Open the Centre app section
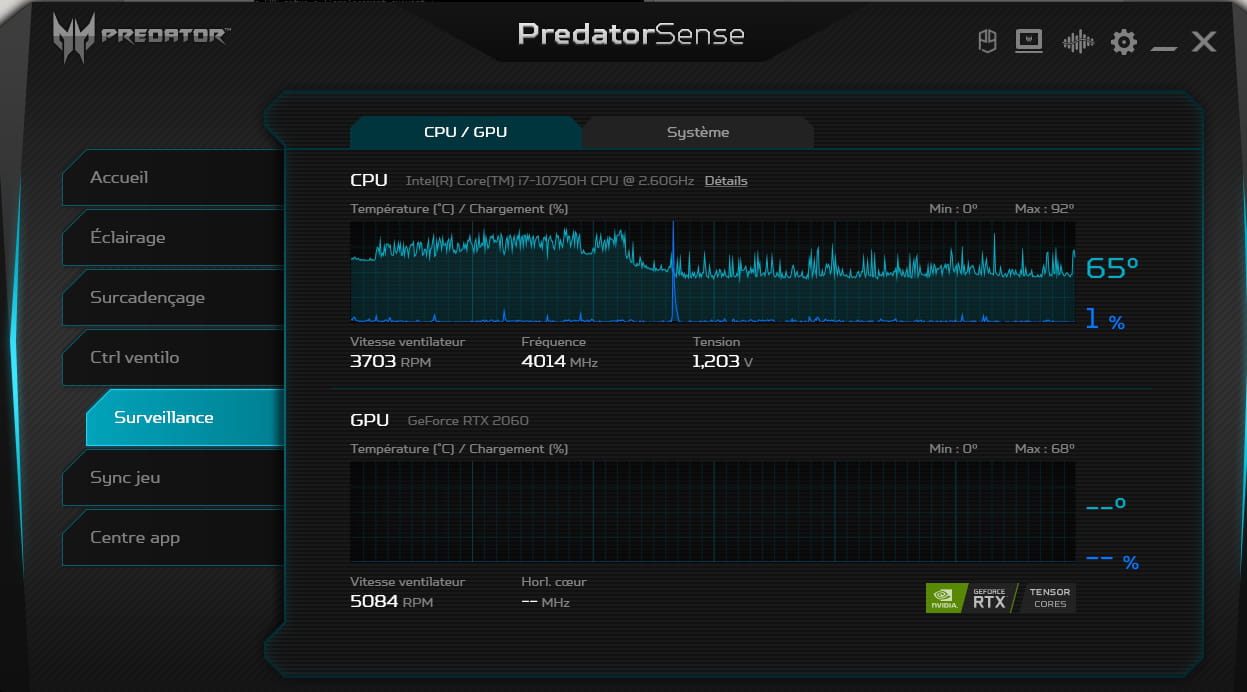Screen dimensions: 1247x692 pos(173,537)
